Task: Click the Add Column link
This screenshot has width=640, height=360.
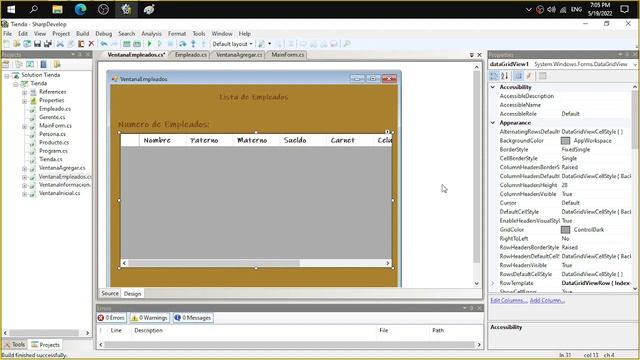Action: [547, 300]
